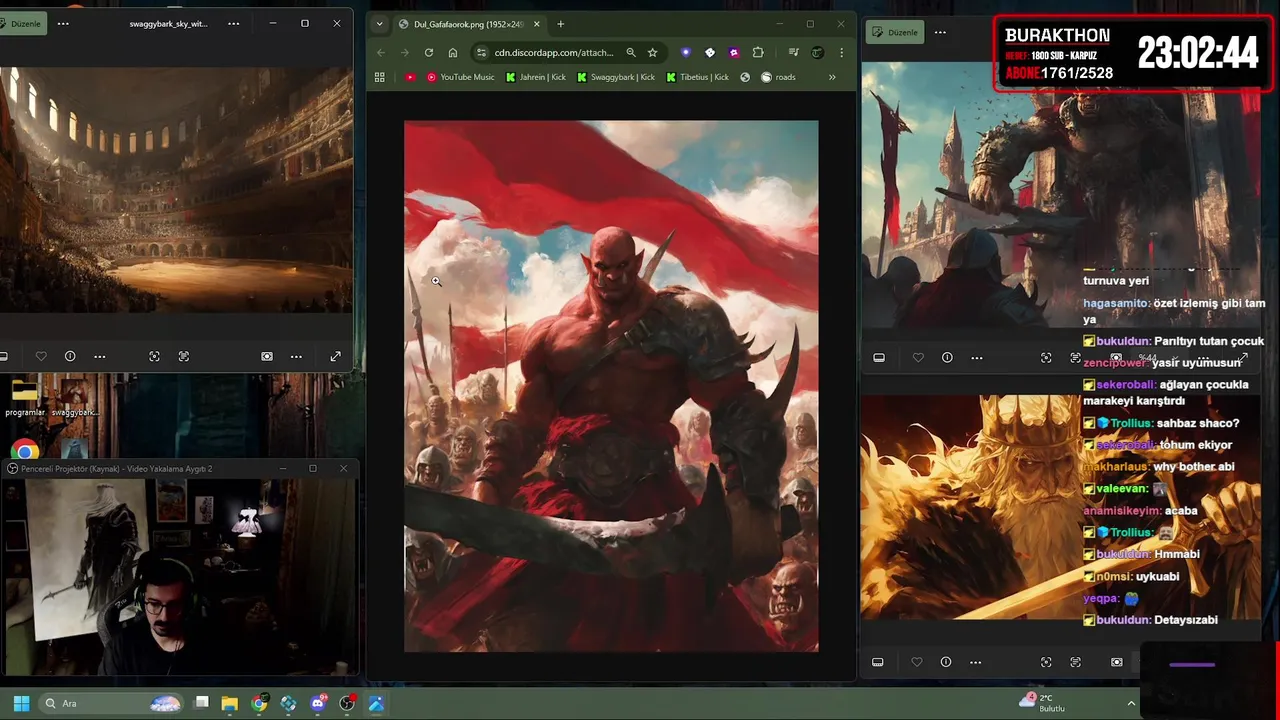Open the Tibetius | Kick bookmark

pyautogui.click(x=698, y=77)
